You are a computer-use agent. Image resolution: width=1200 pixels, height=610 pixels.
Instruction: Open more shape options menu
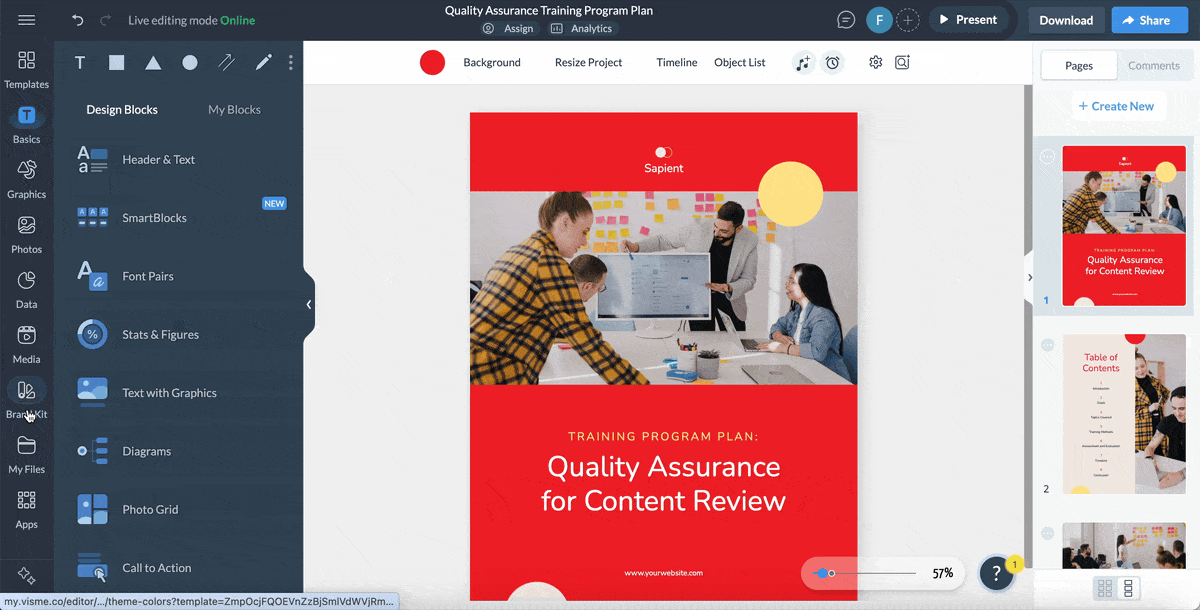click(291, 62)
